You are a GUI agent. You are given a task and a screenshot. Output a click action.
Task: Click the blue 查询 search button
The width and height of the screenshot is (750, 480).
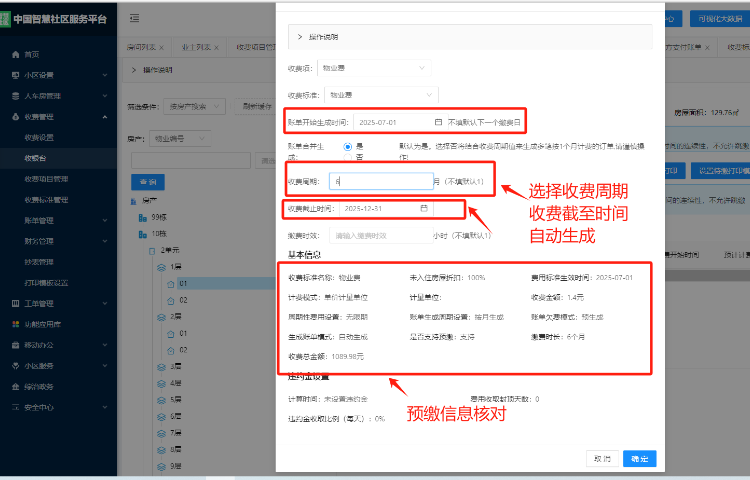click(x=148, y=182)
